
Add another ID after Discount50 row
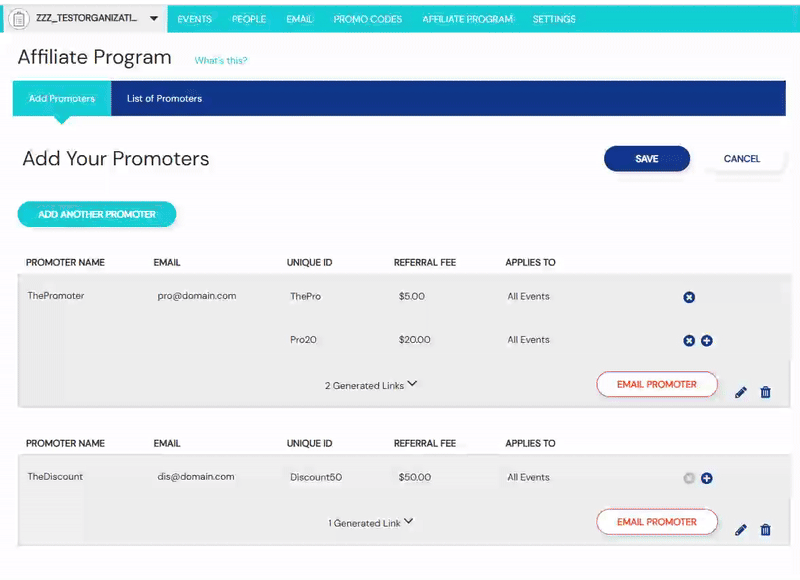[707, 478]
